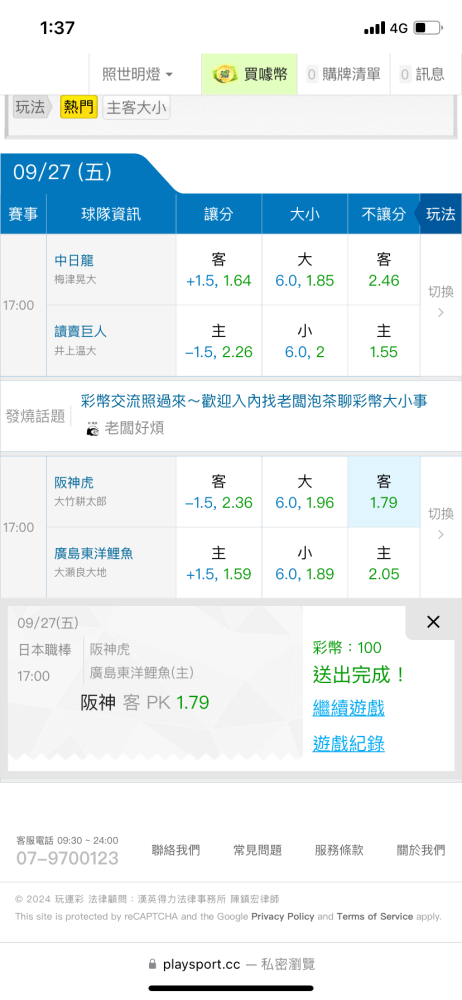Toggle 阪神虎 客 1.79 no-handicap selection
Screen dimensions: 462x1000
pos(384,492)
